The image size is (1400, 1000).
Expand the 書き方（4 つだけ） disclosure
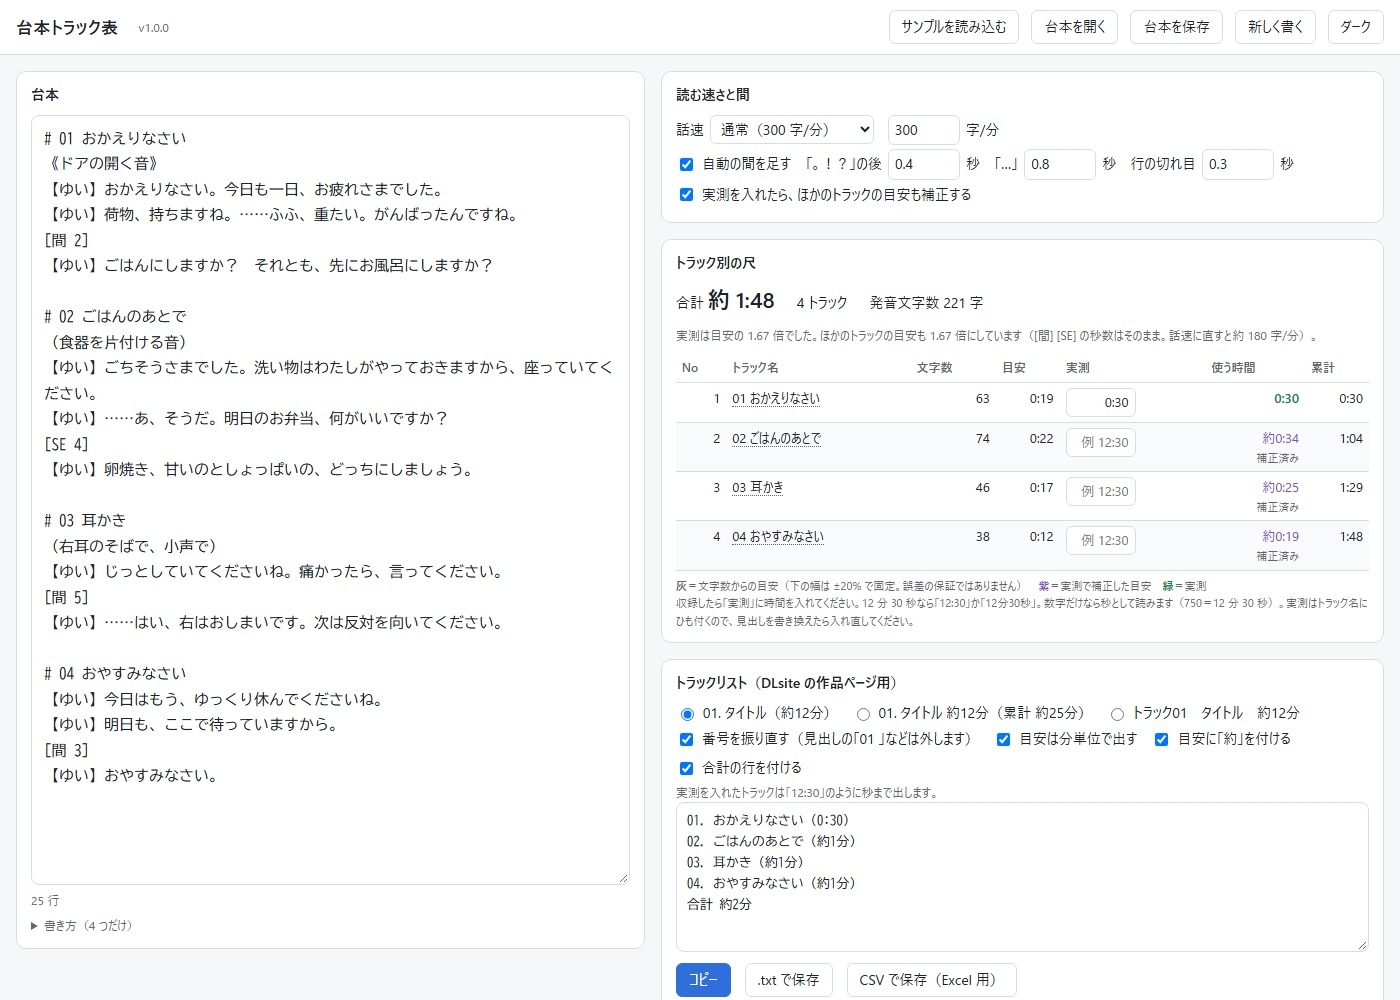[x=81, y=926]
